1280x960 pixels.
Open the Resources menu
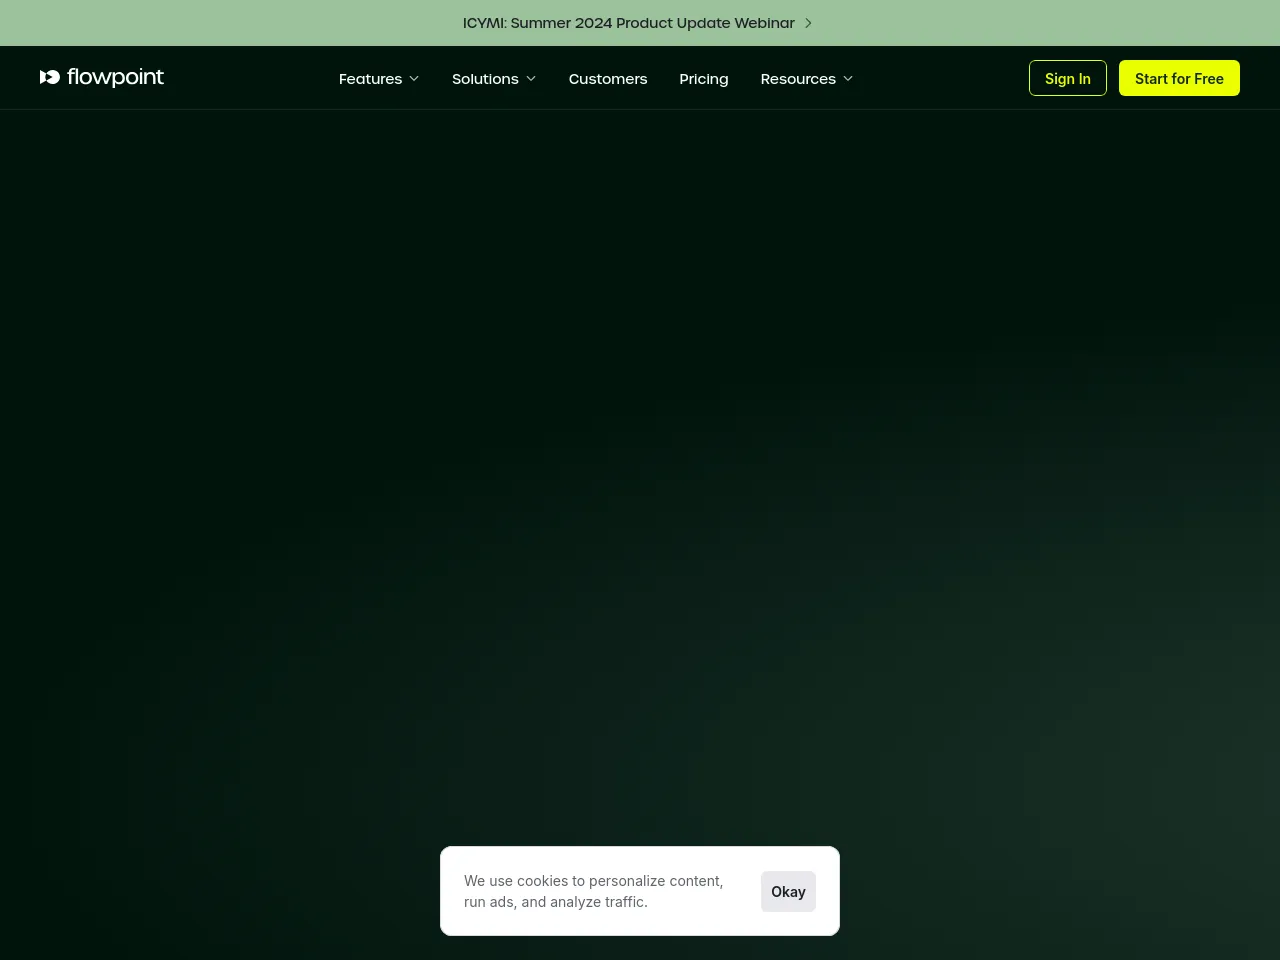797,79
